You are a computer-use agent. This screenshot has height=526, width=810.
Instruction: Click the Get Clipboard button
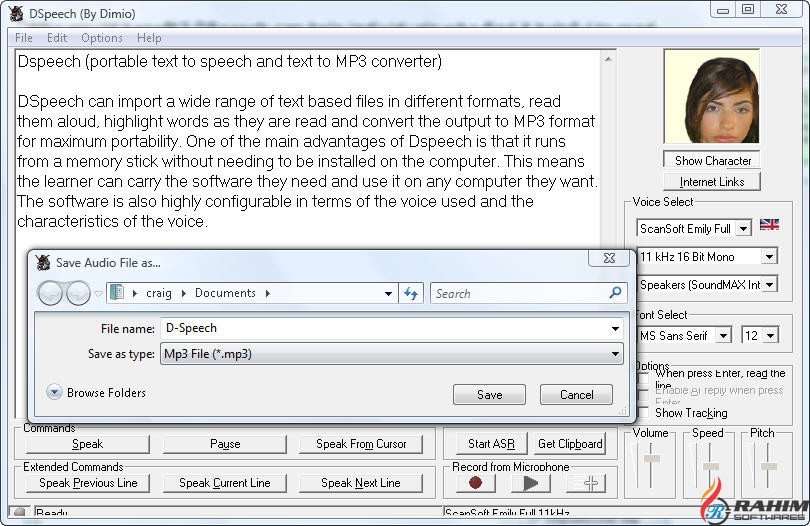570,444
